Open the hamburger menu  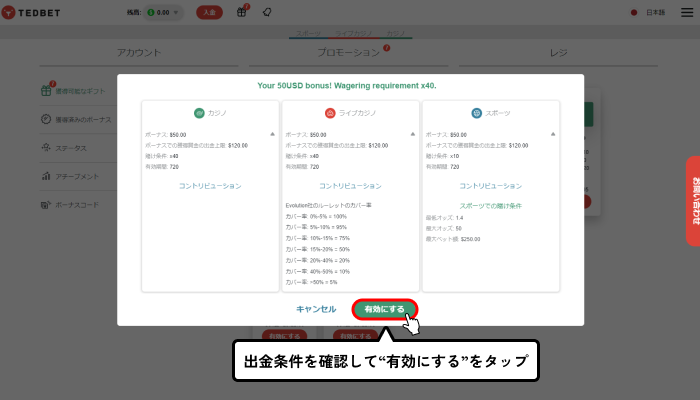687,12
